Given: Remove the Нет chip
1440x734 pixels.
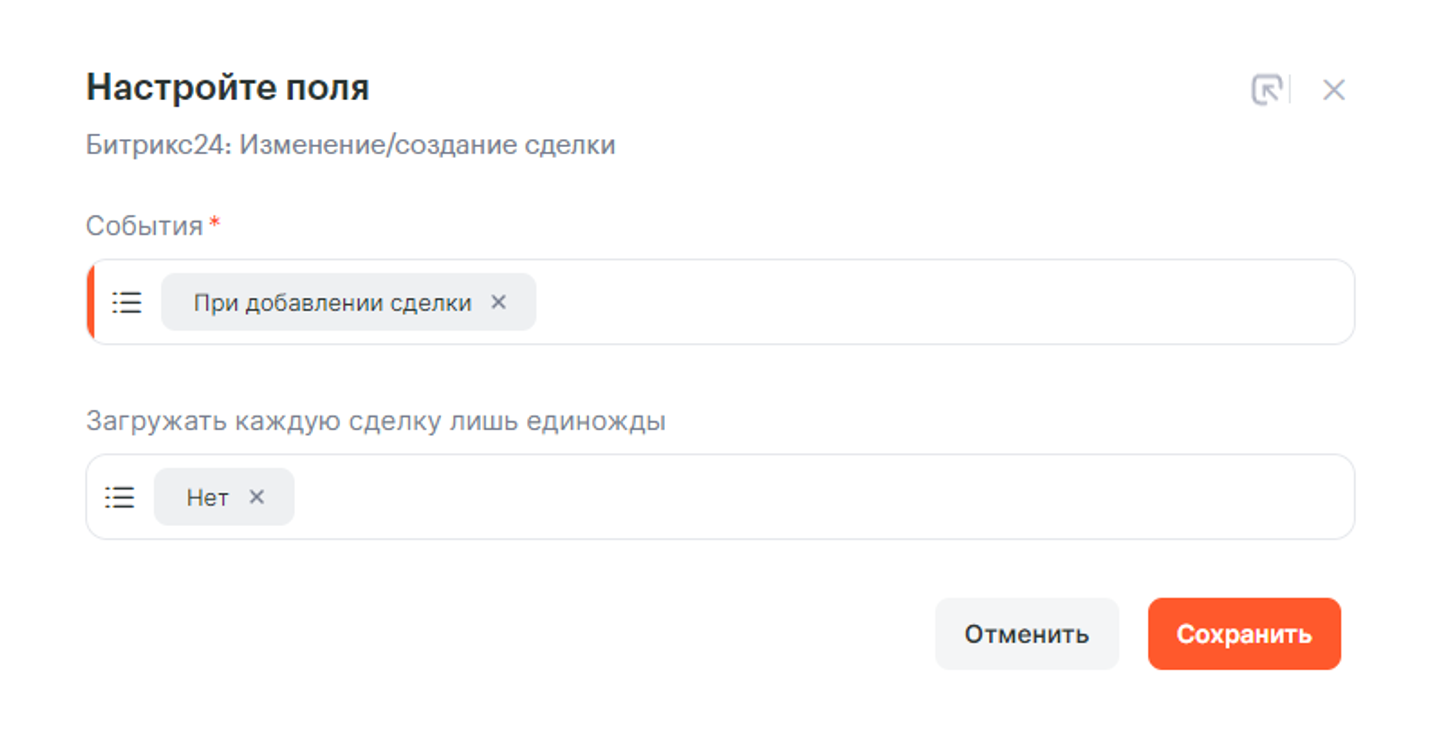Looking at the screenshot, I should [x=257, y=497].
